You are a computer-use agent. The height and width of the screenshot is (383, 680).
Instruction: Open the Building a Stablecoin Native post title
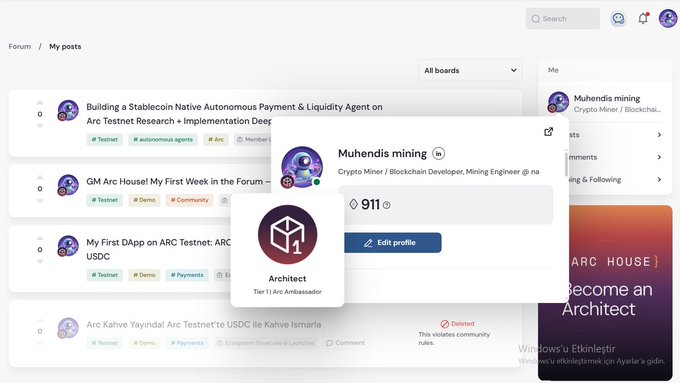pos(234,114)
